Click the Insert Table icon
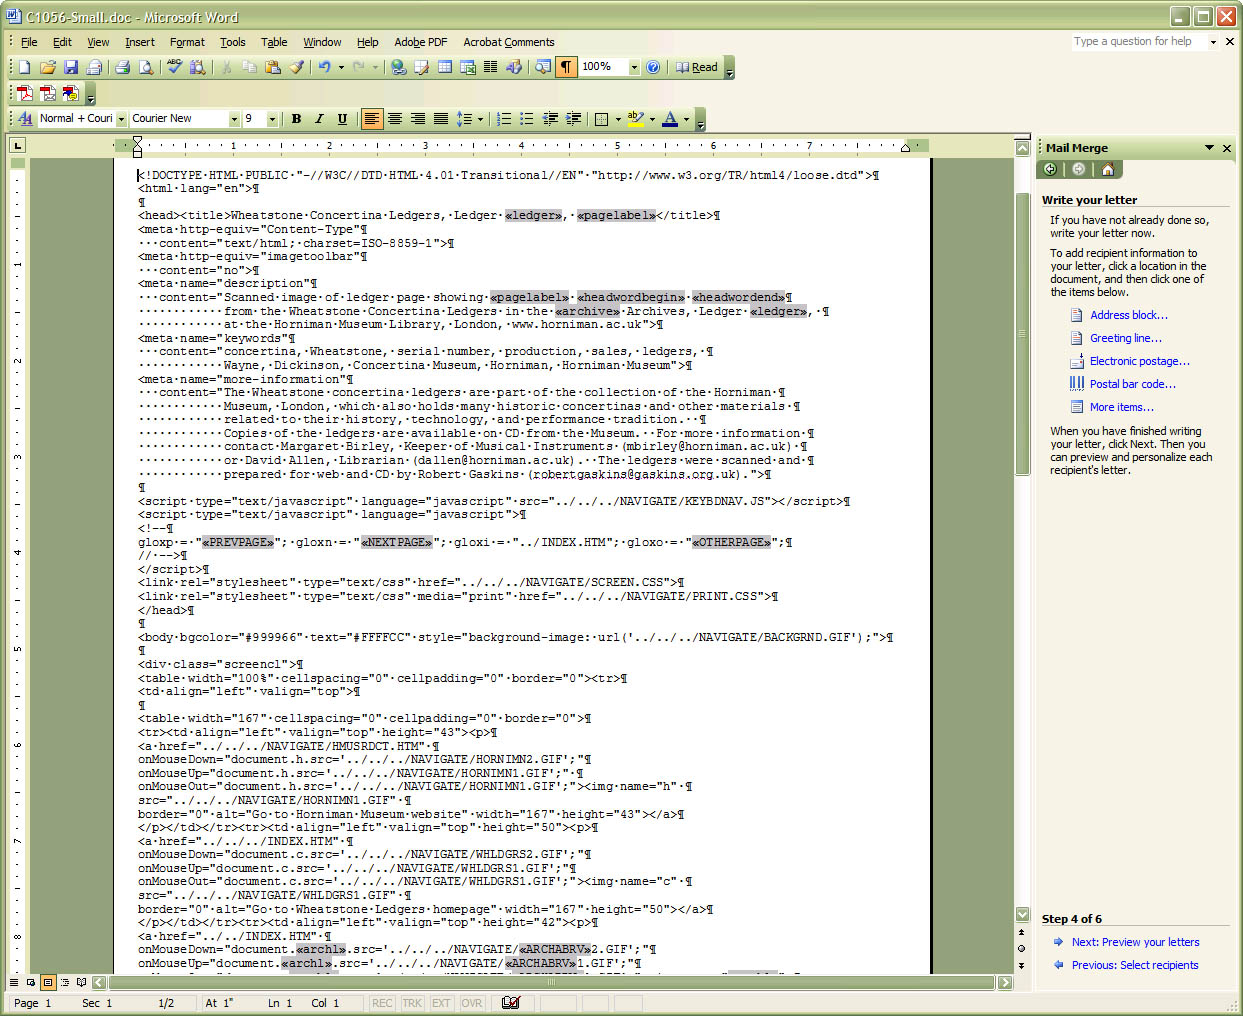 (444, 67)
